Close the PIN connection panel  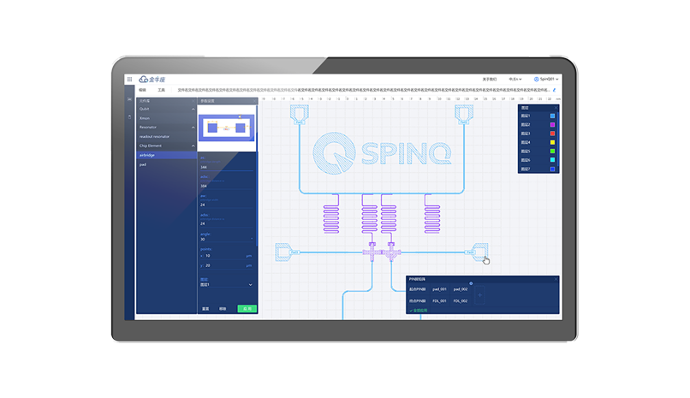pyautogui.click(x=556, y=279)
